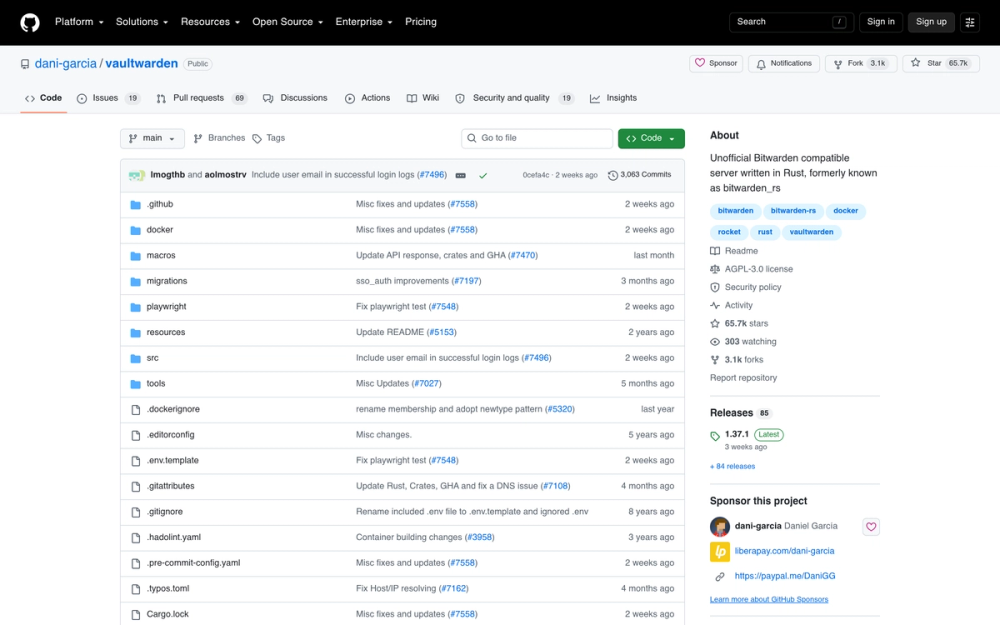View the Branches list
Viewport: 1000px width, 625px height.
point(219,138)
